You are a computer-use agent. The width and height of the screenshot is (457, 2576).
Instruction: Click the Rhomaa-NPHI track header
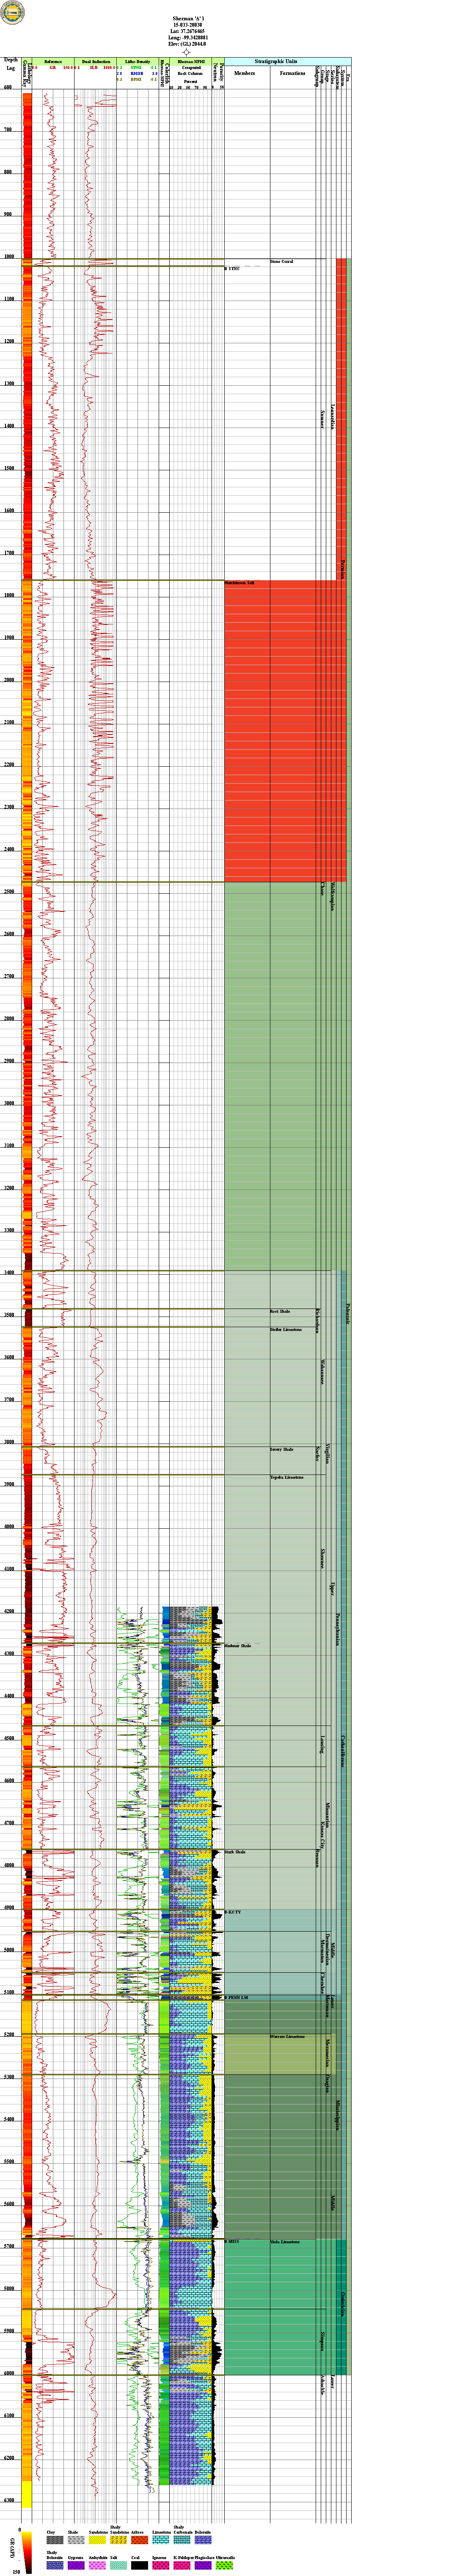pos(191,62)
